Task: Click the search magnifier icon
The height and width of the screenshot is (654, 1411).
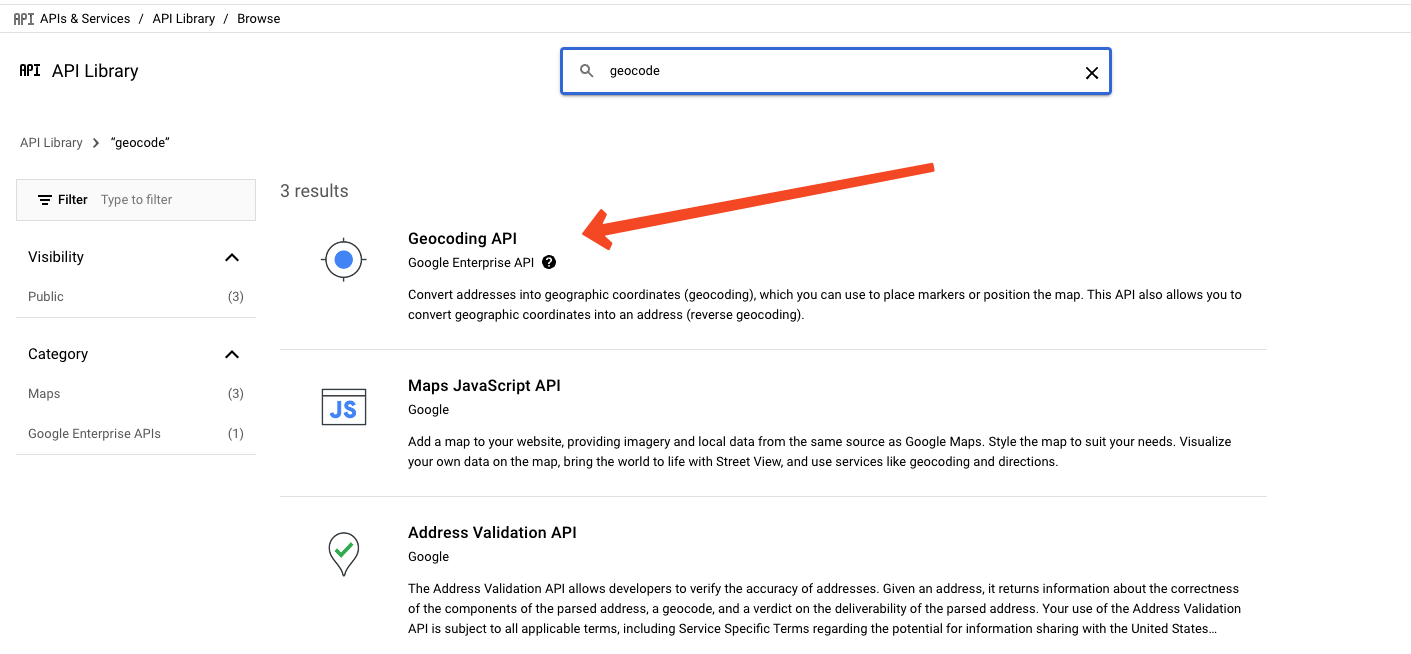Action: click(587, 71)
